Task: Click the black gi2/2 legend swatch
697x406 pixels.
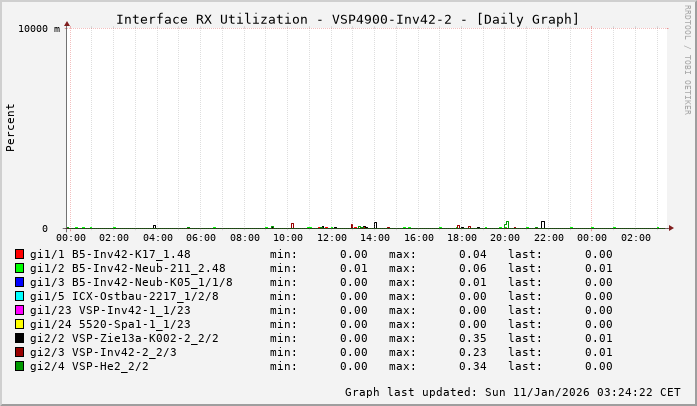Action: [x=20, y=338]
